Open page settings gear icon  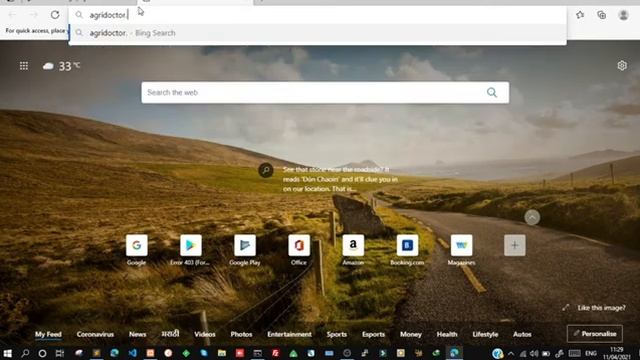click(x=622, y=65)
